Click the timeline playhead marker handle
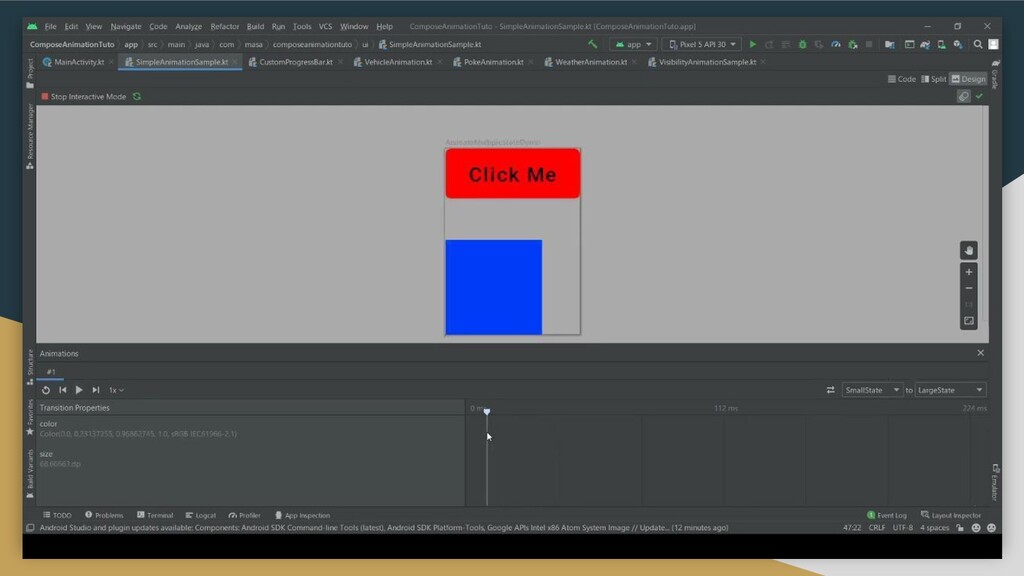 point(487,410)
